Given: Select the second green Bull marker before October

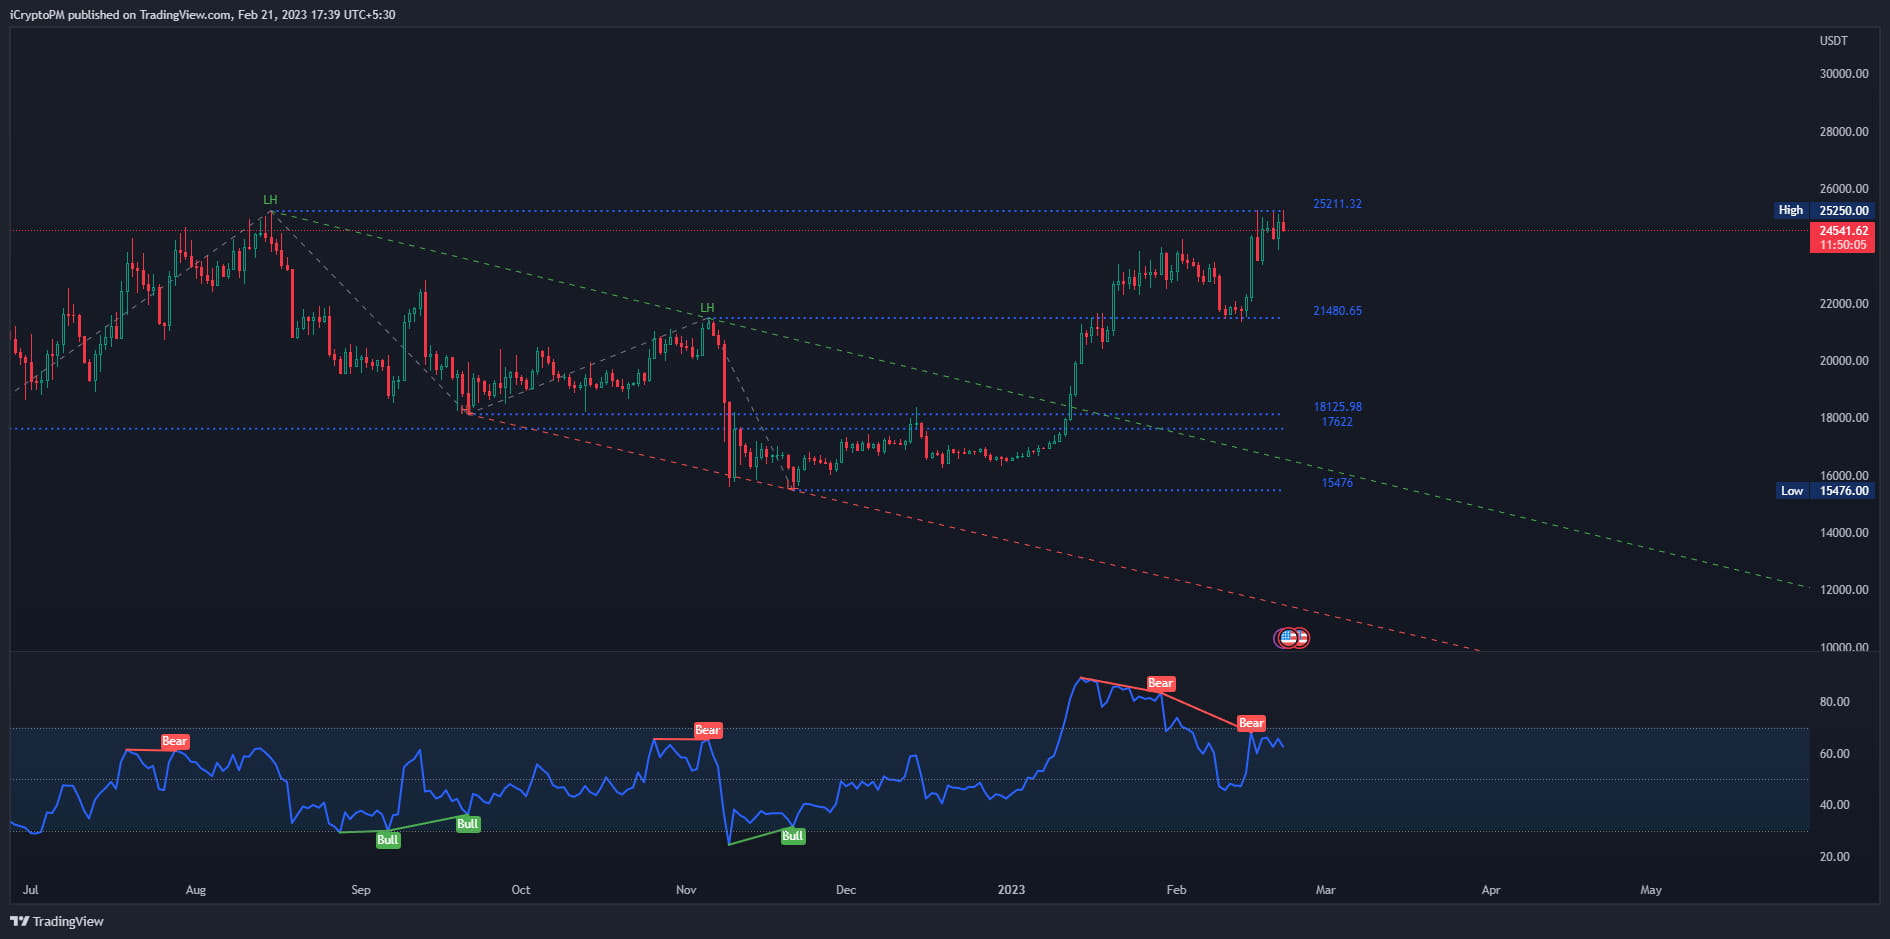Looking at the screenshot, I should pyautogui.click(x=467, y=823).
